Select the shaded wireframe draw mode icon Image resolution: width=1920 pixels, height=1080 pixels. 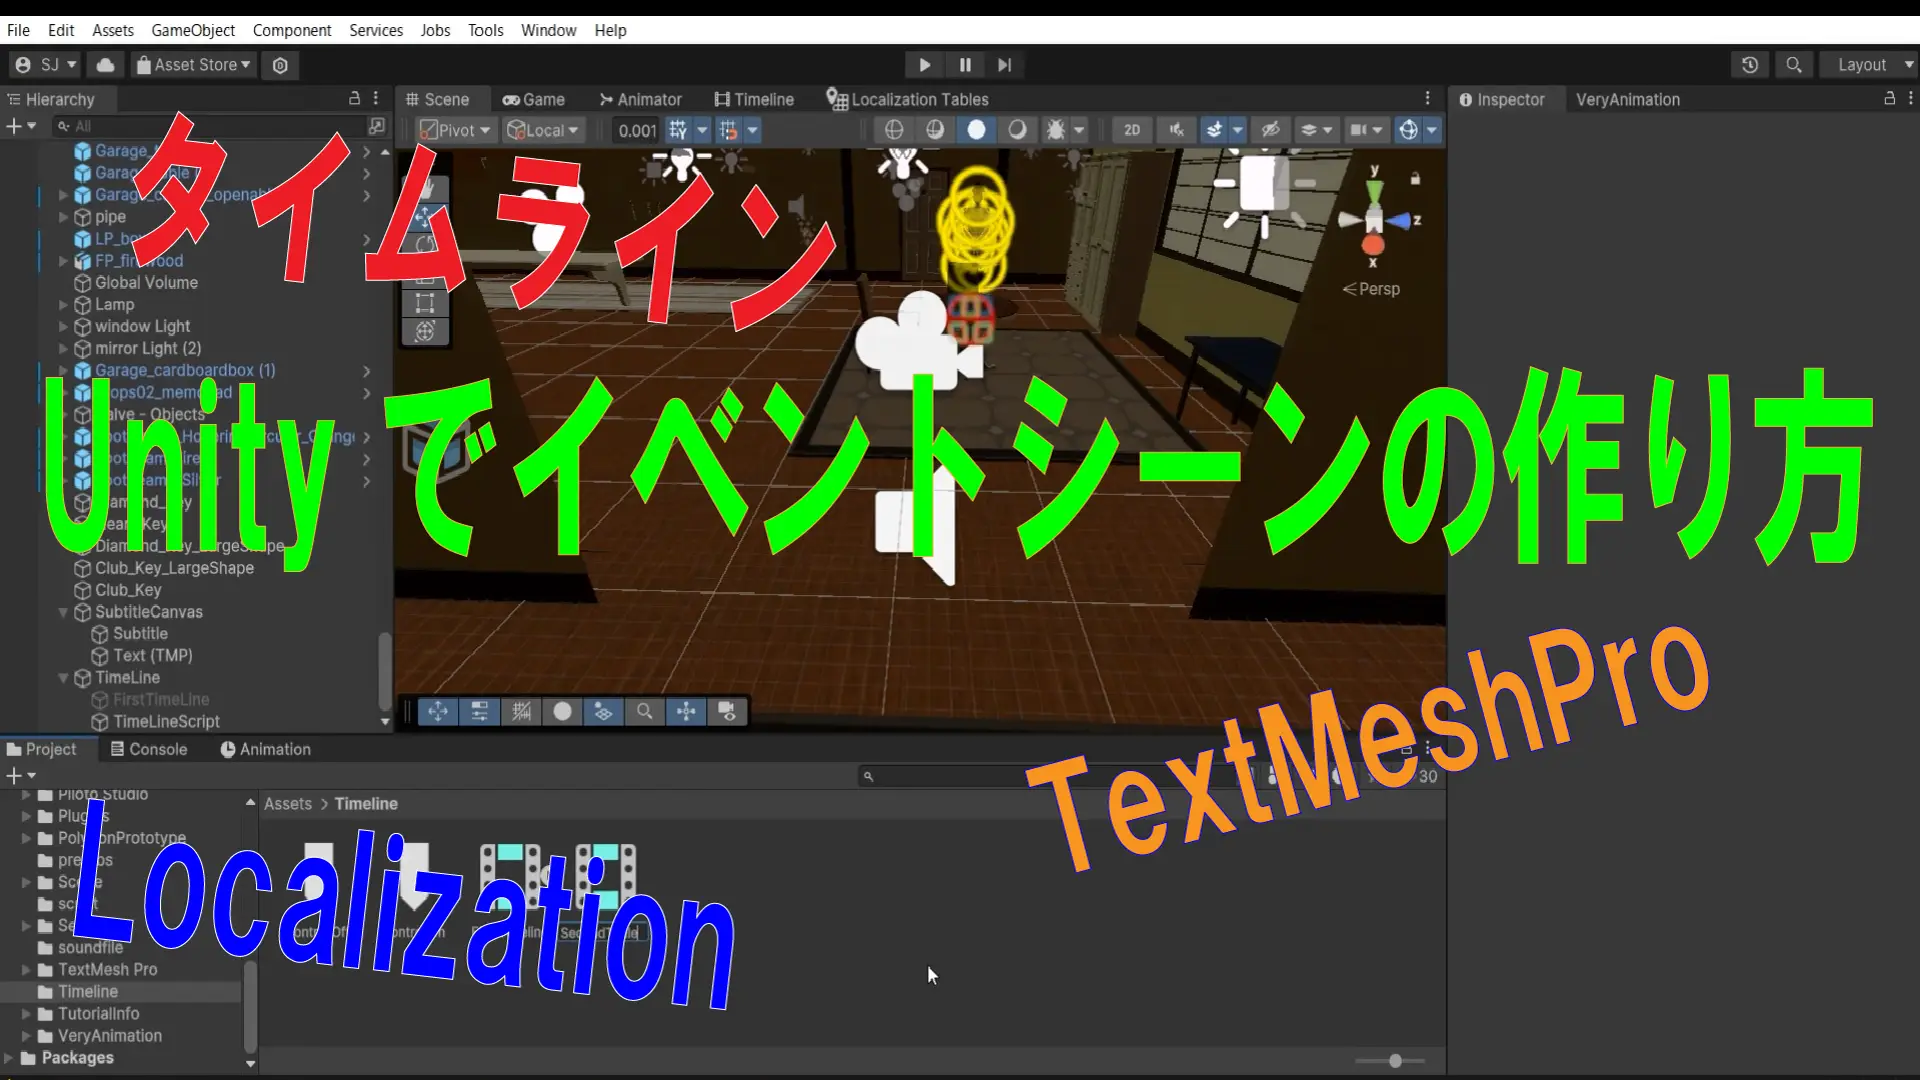[935, 130]
